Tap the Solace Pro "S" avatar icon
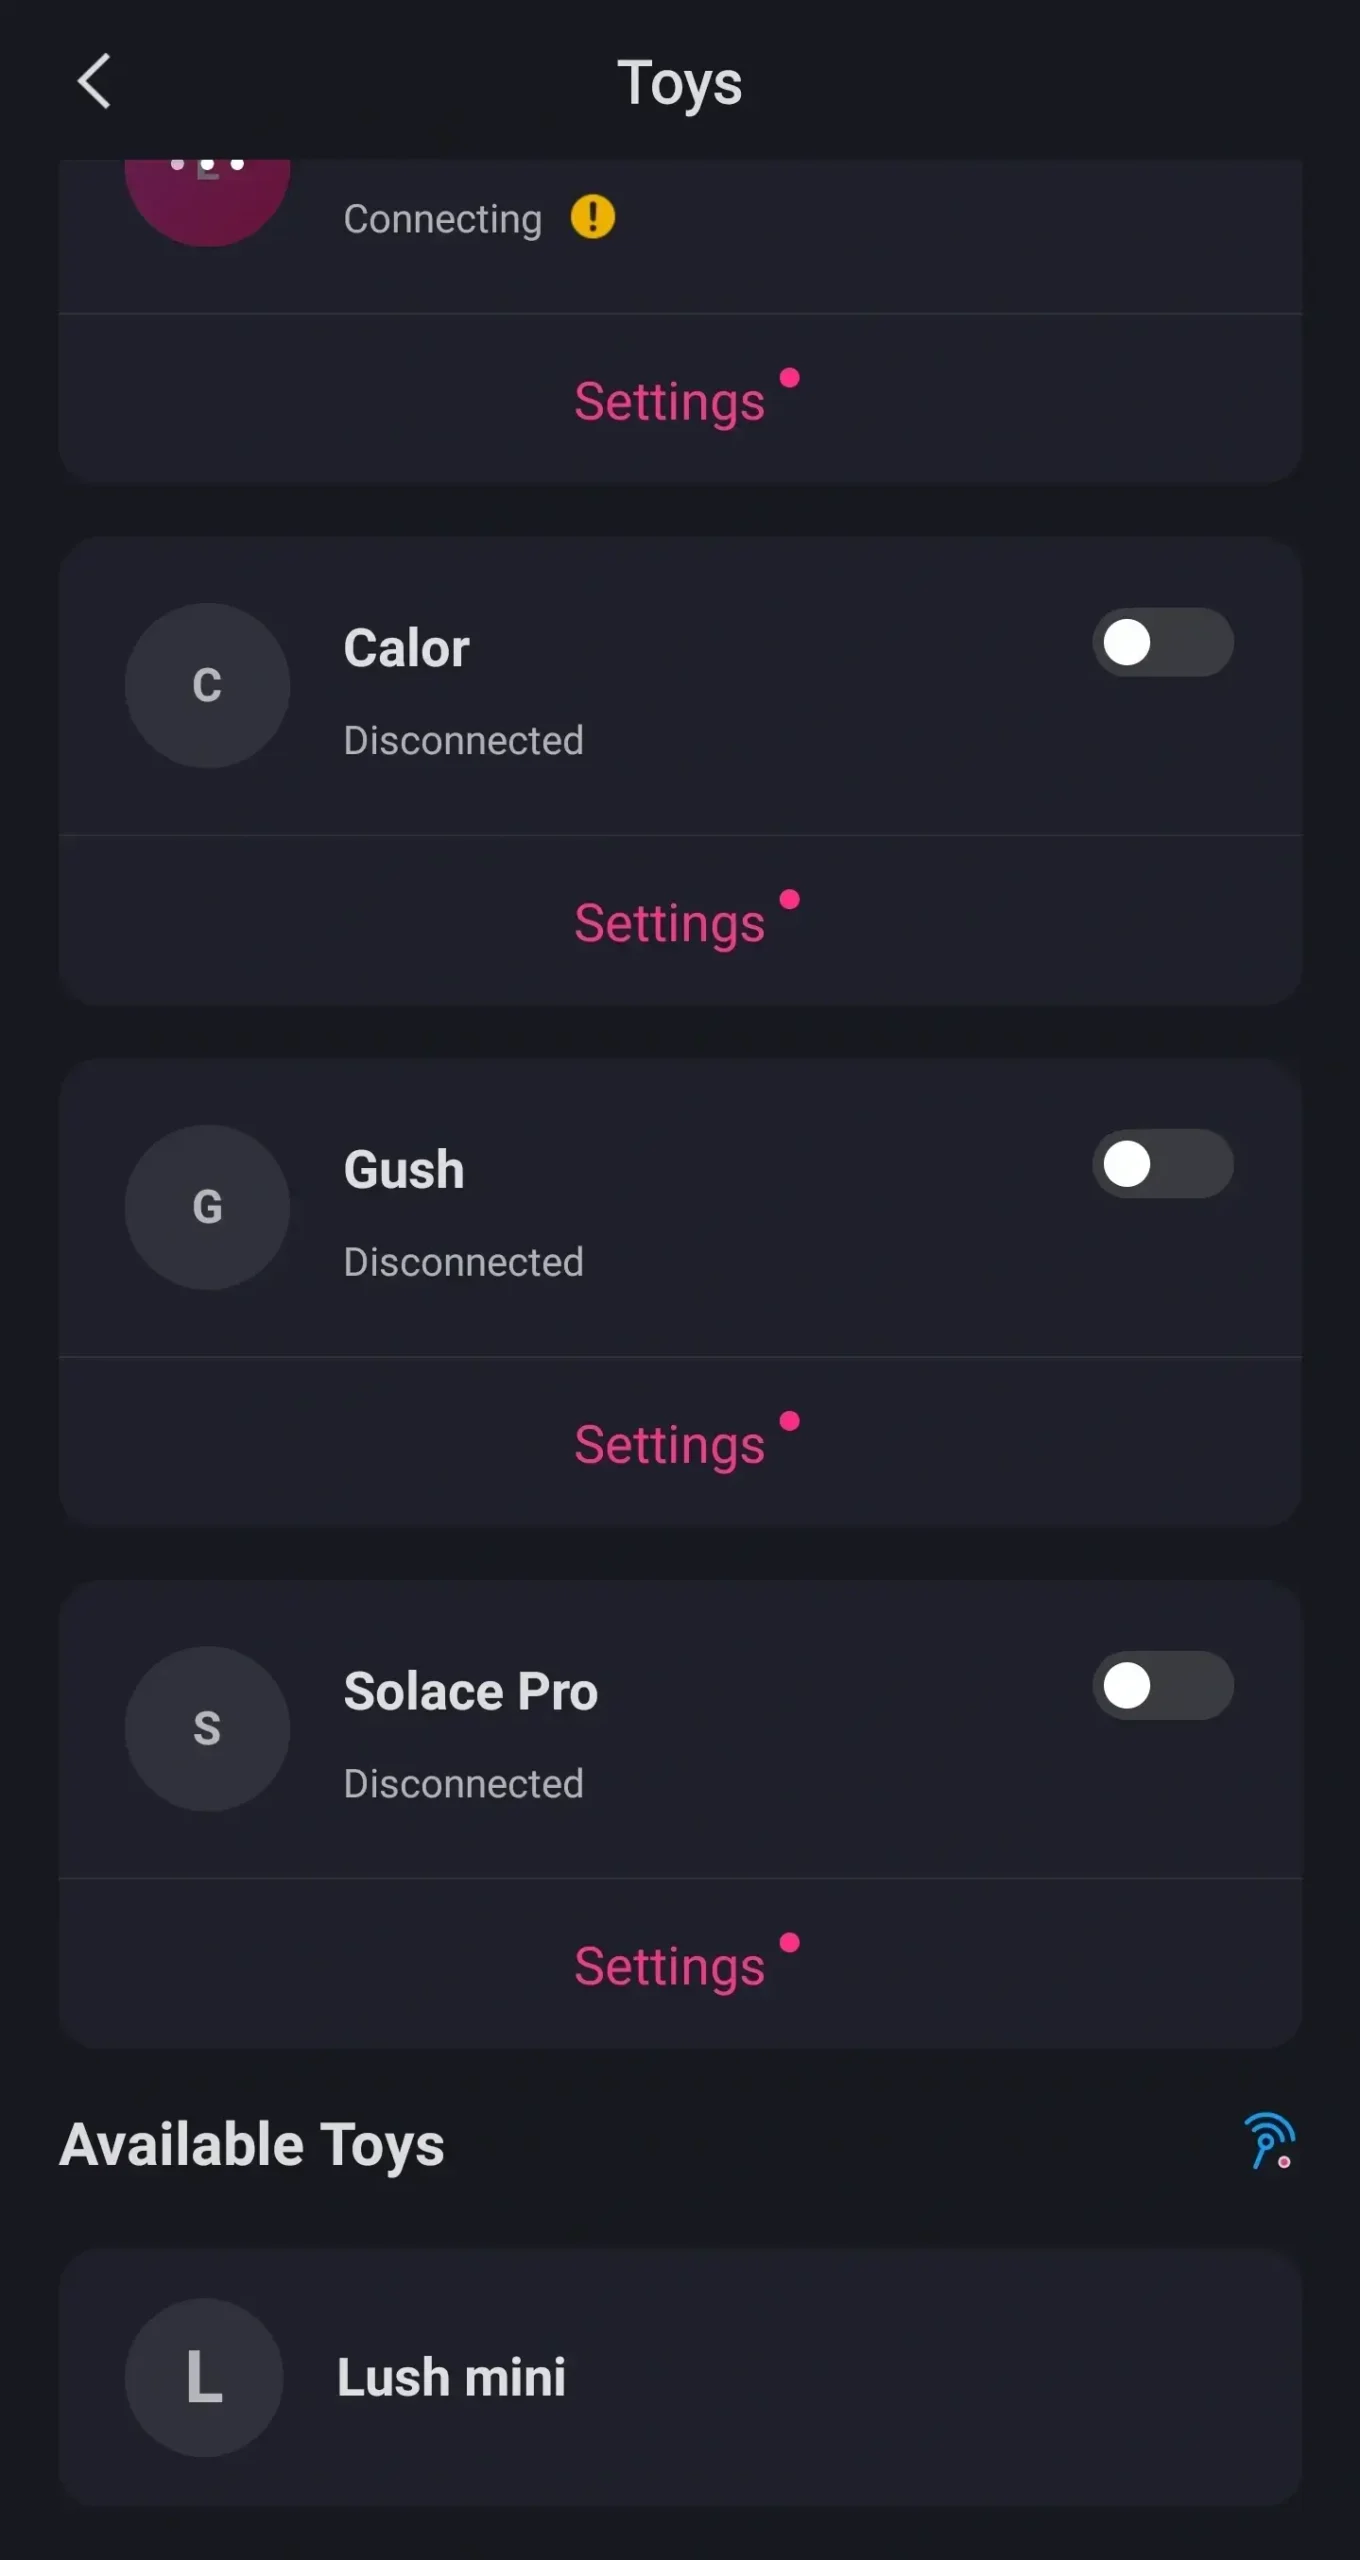1360x2560 pixels. pos(207,1728)
